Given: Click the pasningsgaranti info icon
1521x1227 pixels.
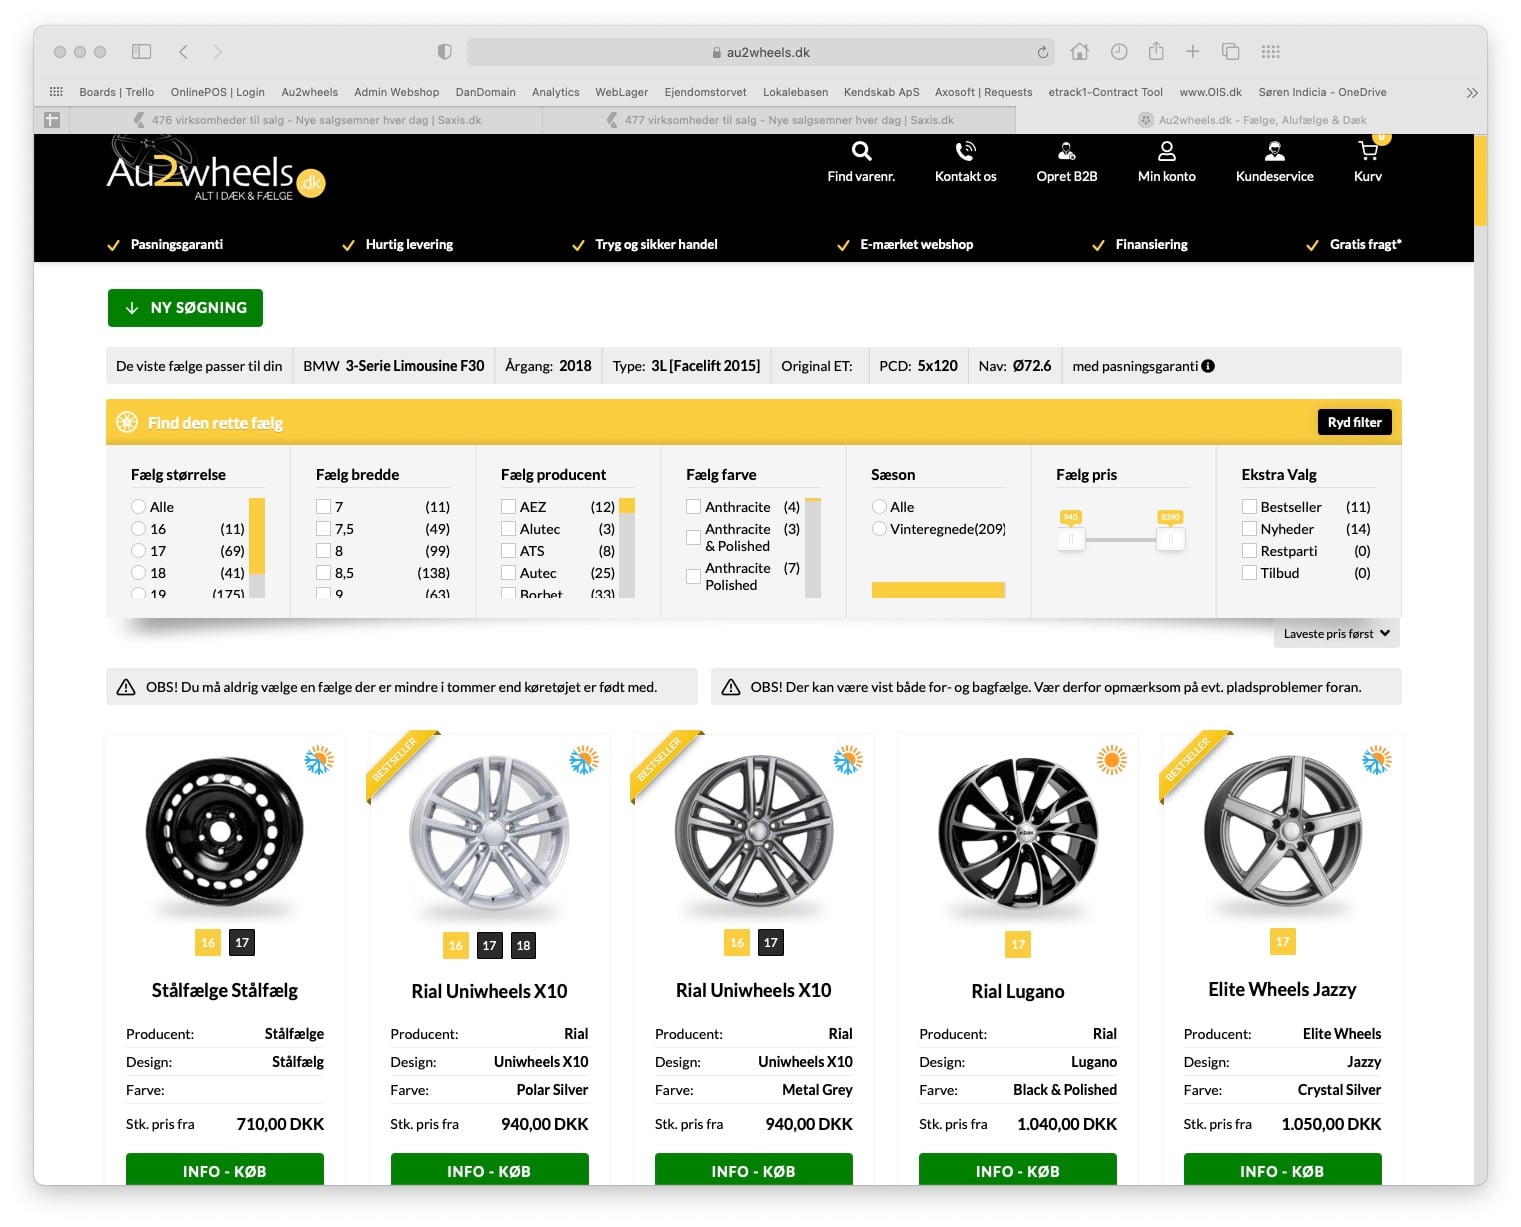Looking at the screenshot, I should click(x=1208, y=366).
